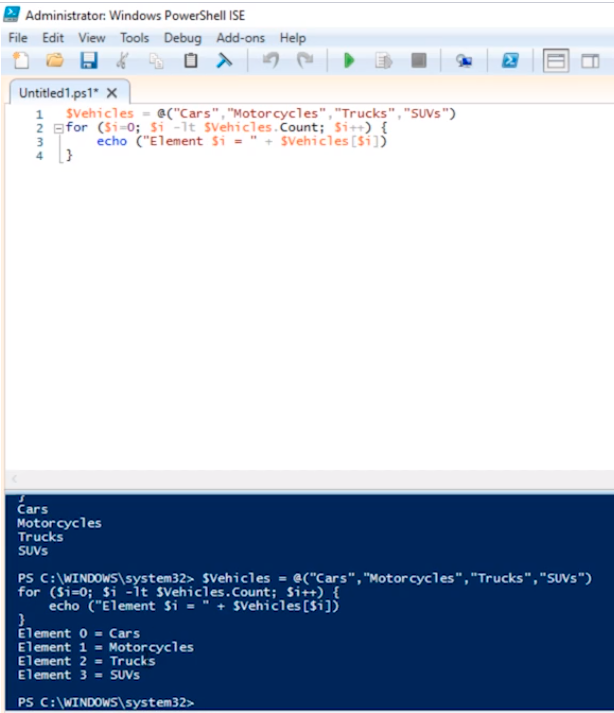The image size is (614, 713).
Task: Open the File menu
Action: pos(19,38)
